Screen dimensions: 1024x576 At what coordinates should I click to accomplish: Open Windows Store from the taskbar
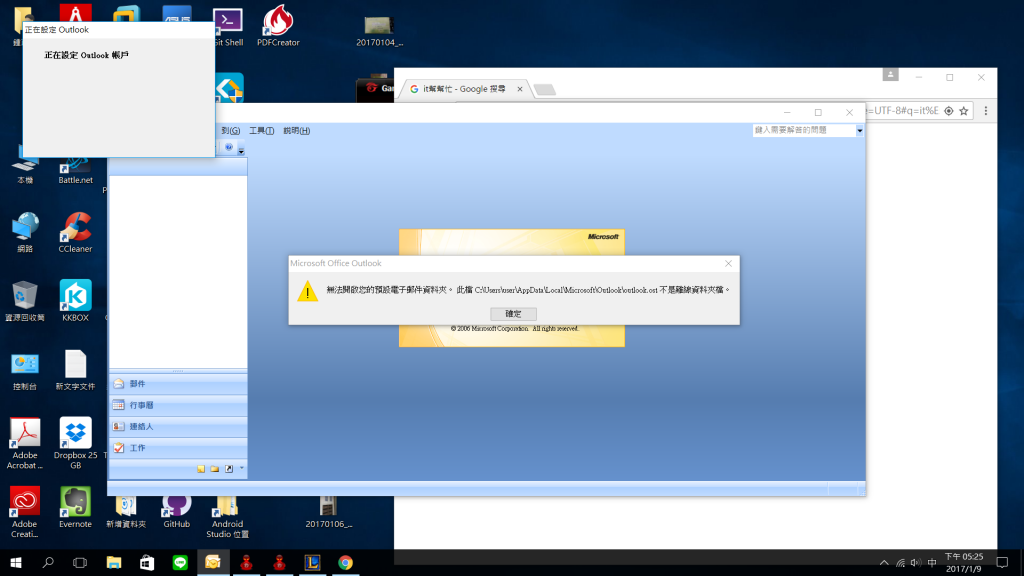[147, 562]
